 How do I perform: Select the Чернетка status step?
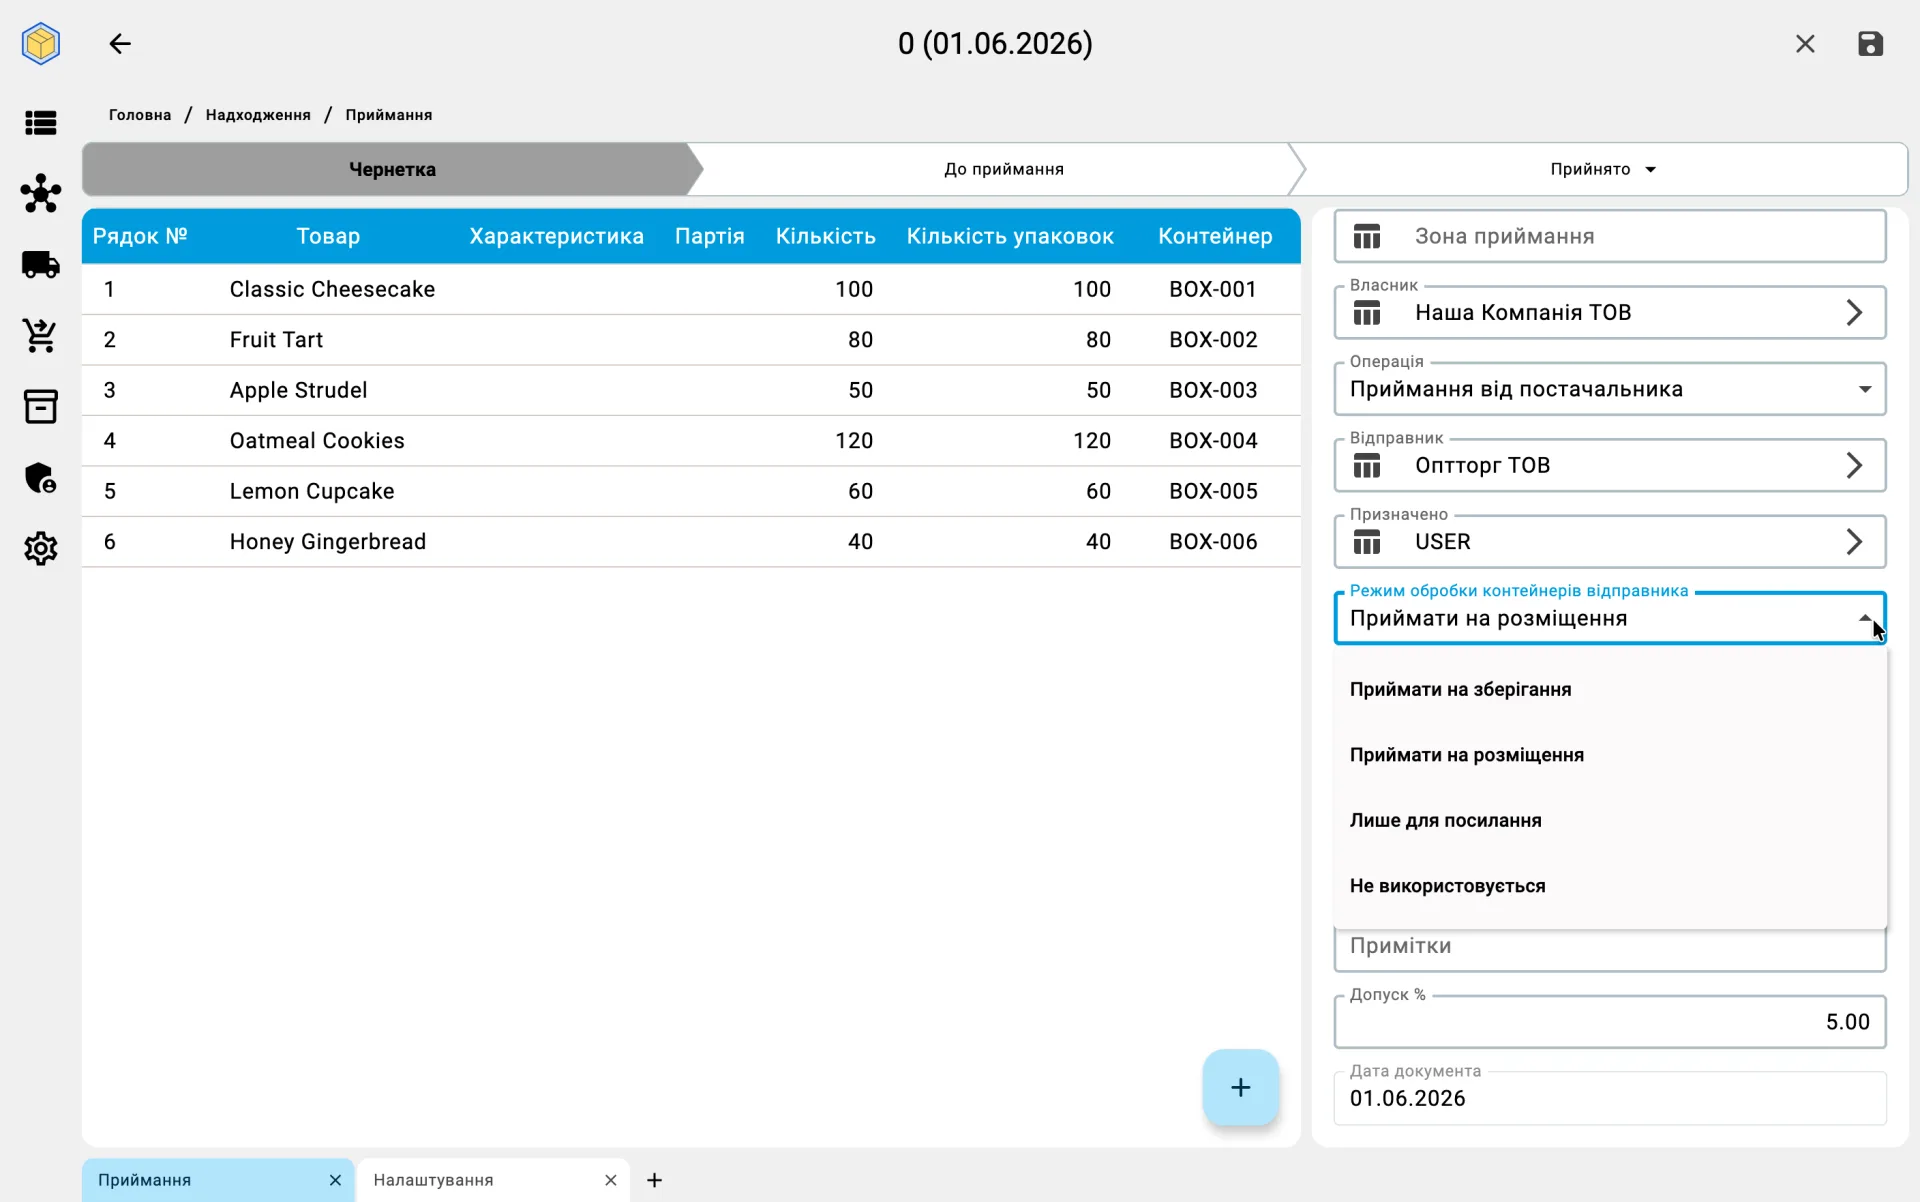tap(392, 169)
